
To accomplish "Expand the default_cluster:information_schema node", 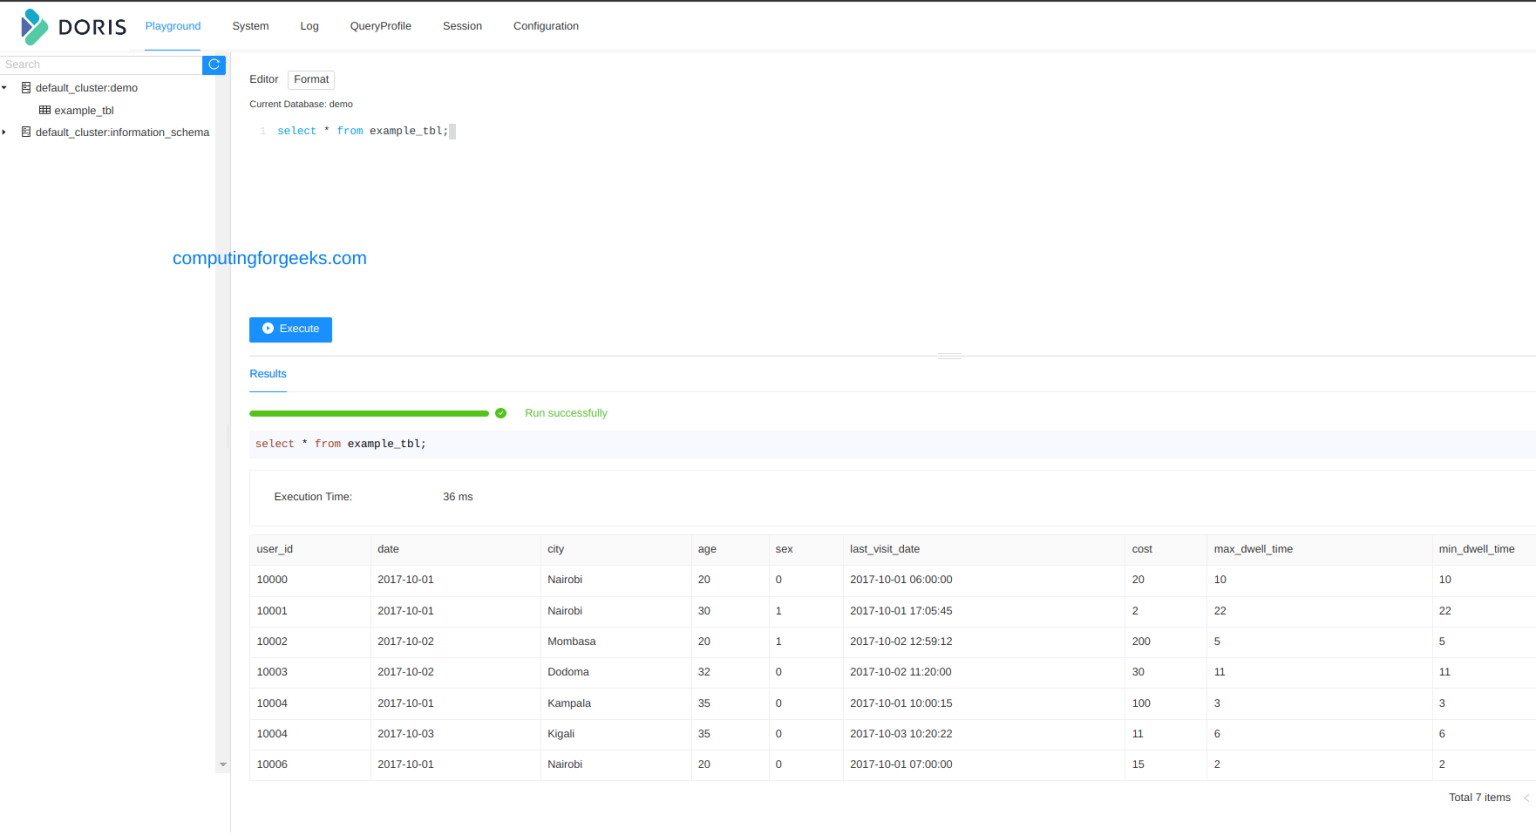I will [x=5, y=132].
